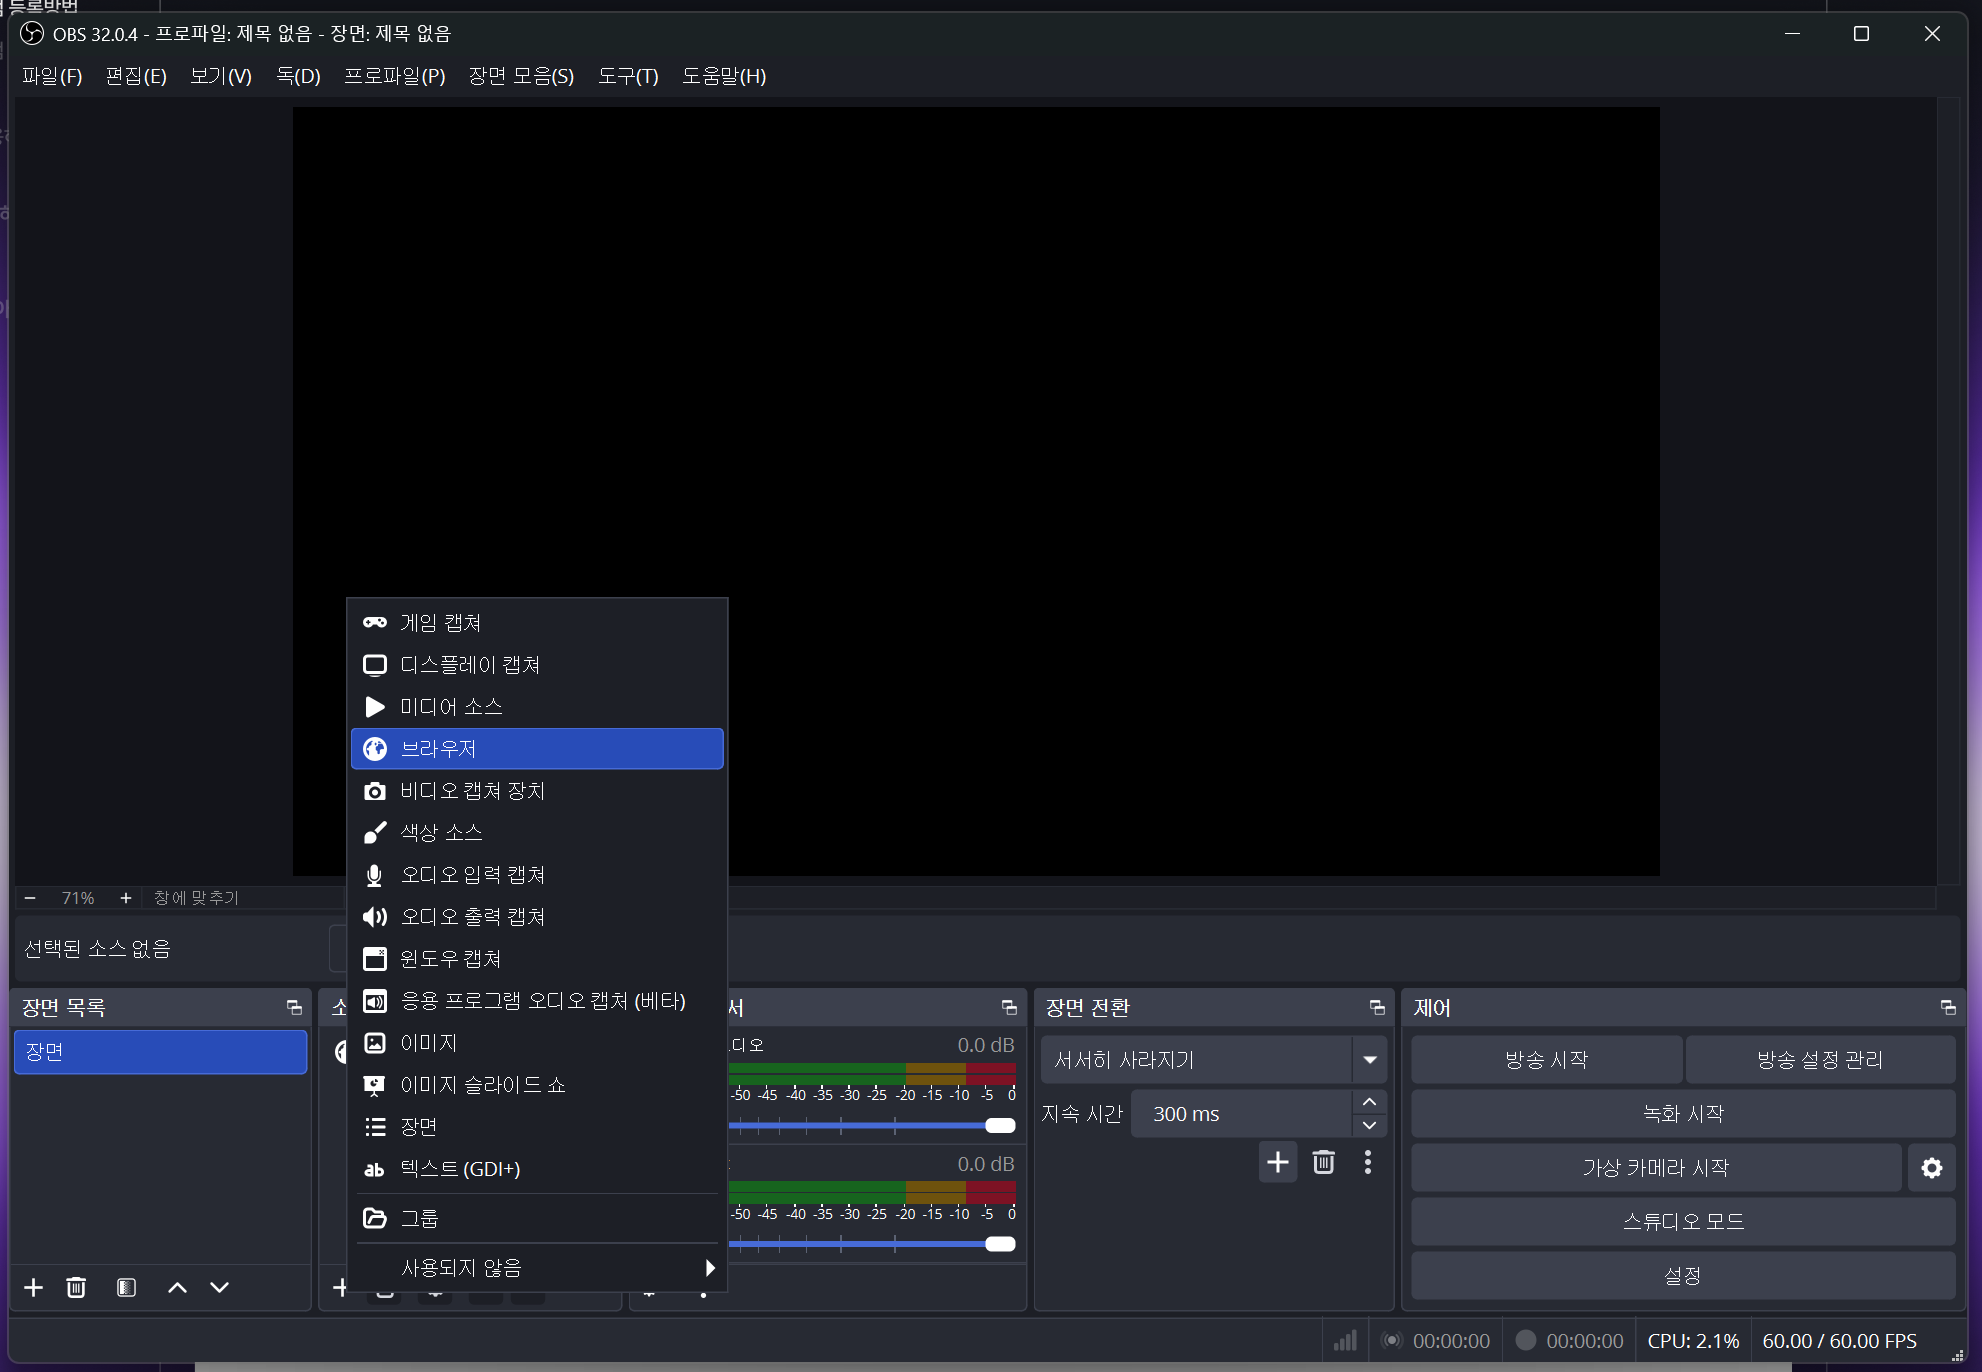
Task: Open the 편집(E) menu
Action: [x=136, y=76]
